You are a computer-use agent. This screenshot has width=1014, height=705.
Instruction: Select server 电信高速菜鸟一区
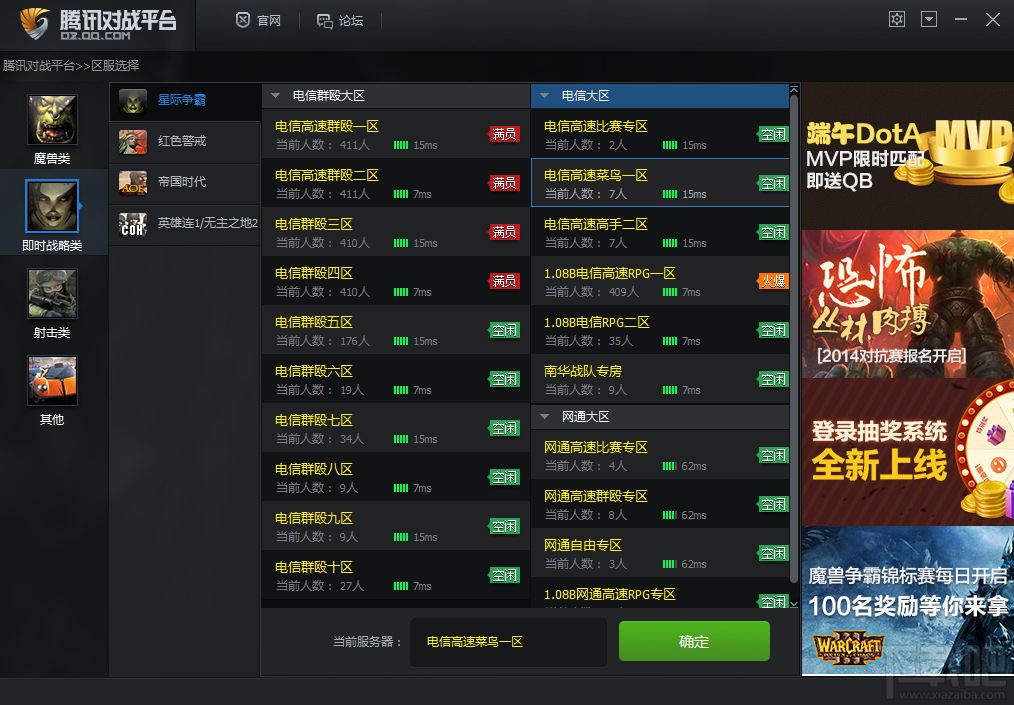tap(660, 183)
